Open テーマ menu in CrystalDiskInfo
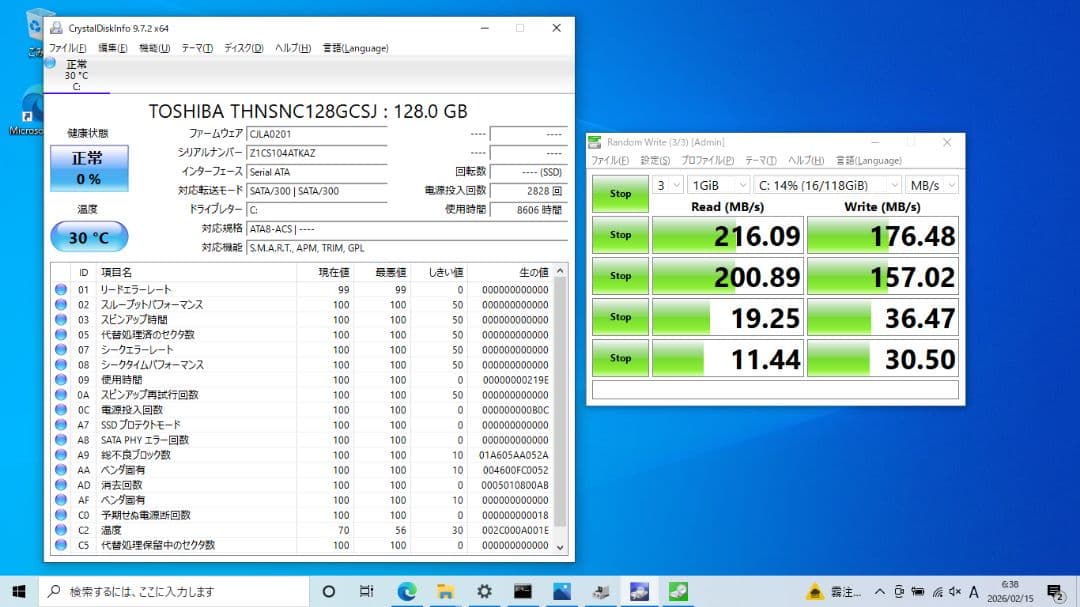 pyautogui.click(x=197, y=48)
